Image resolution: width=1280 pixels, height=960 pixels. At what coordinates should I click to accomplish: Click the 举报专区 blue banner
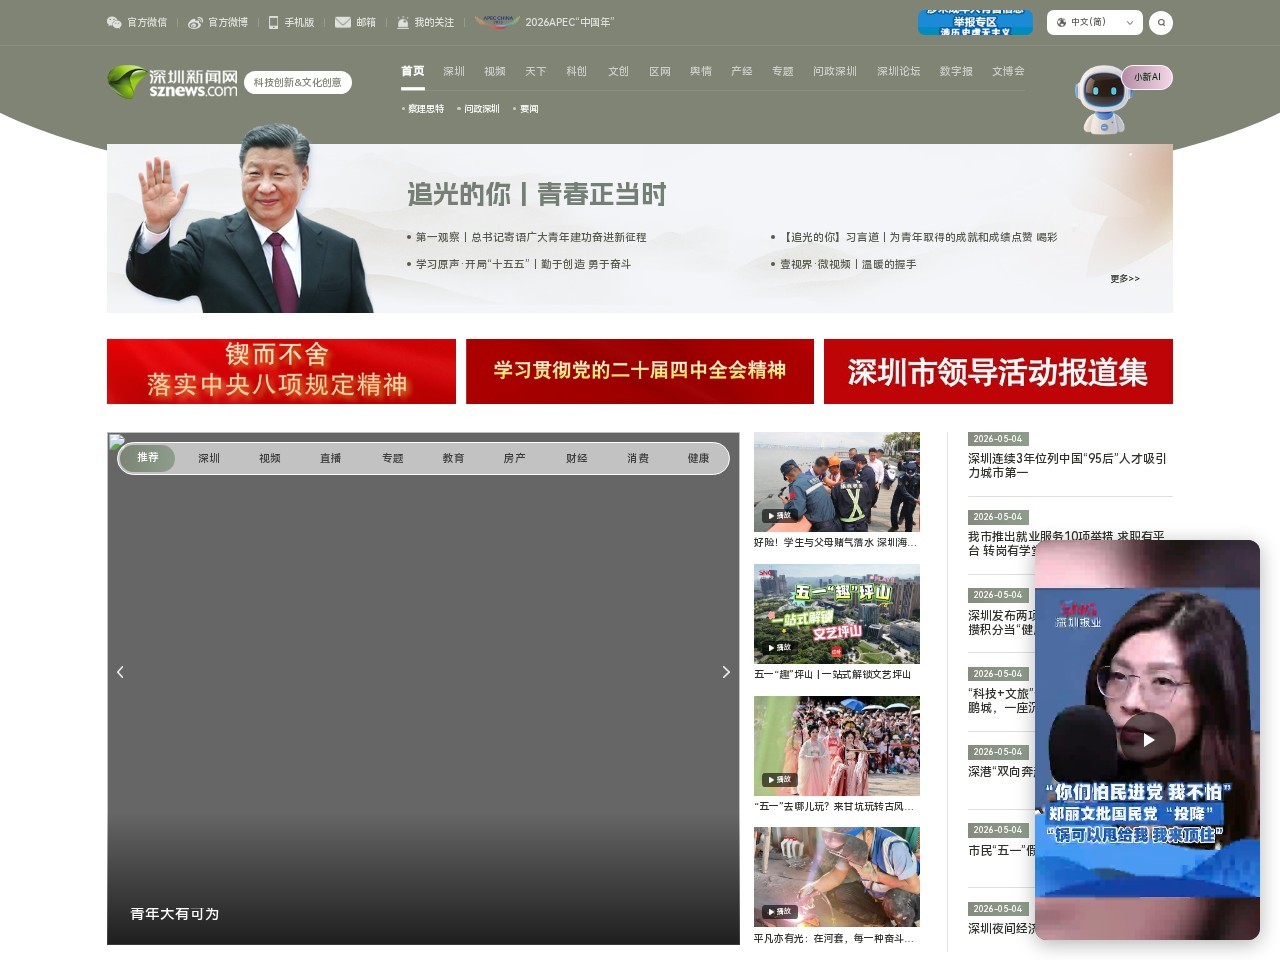[x=975, y=22]
